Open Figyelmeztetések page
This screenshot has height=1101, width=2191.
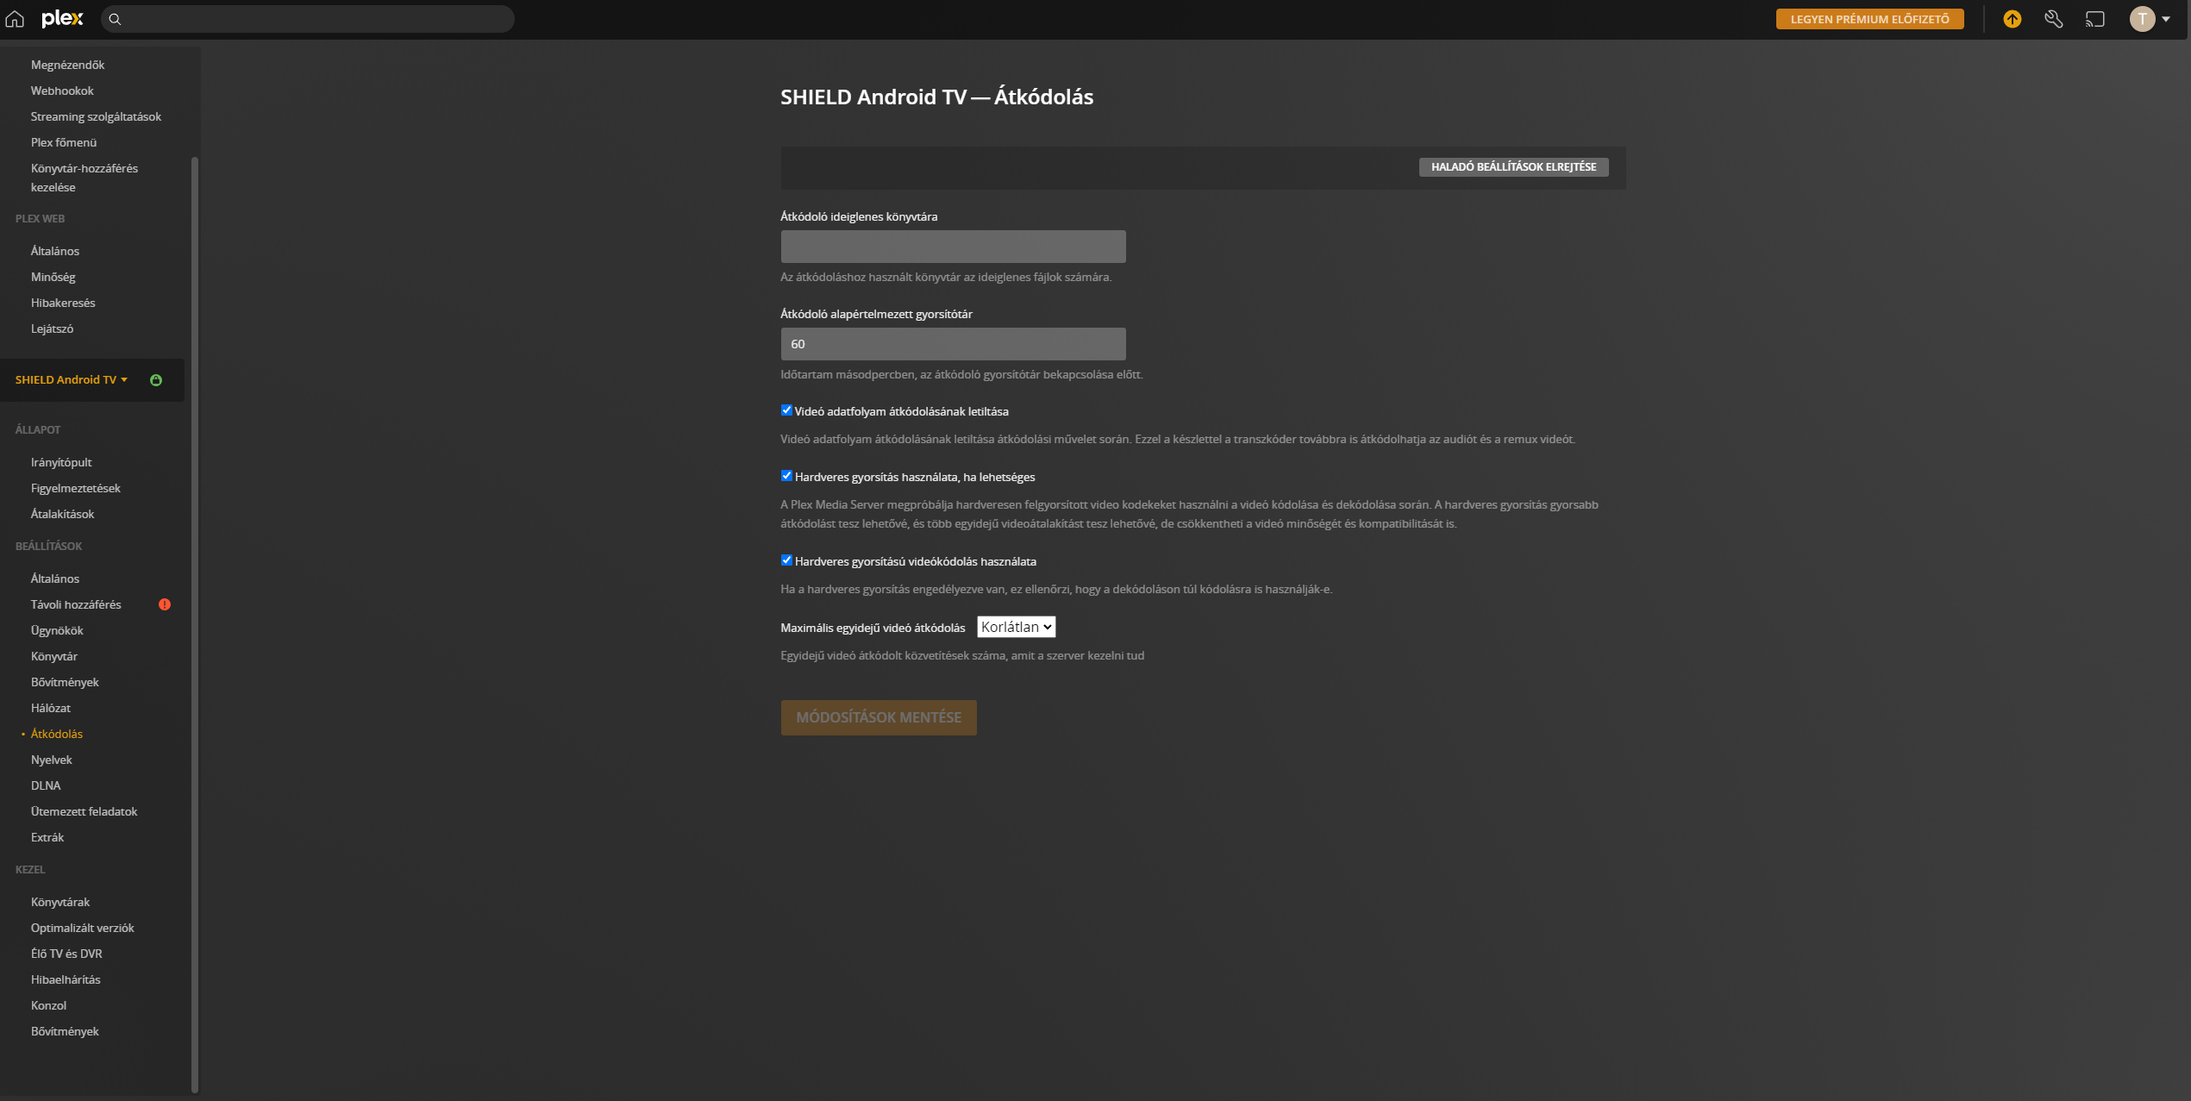pyautogui.click(x=75, y=489)
